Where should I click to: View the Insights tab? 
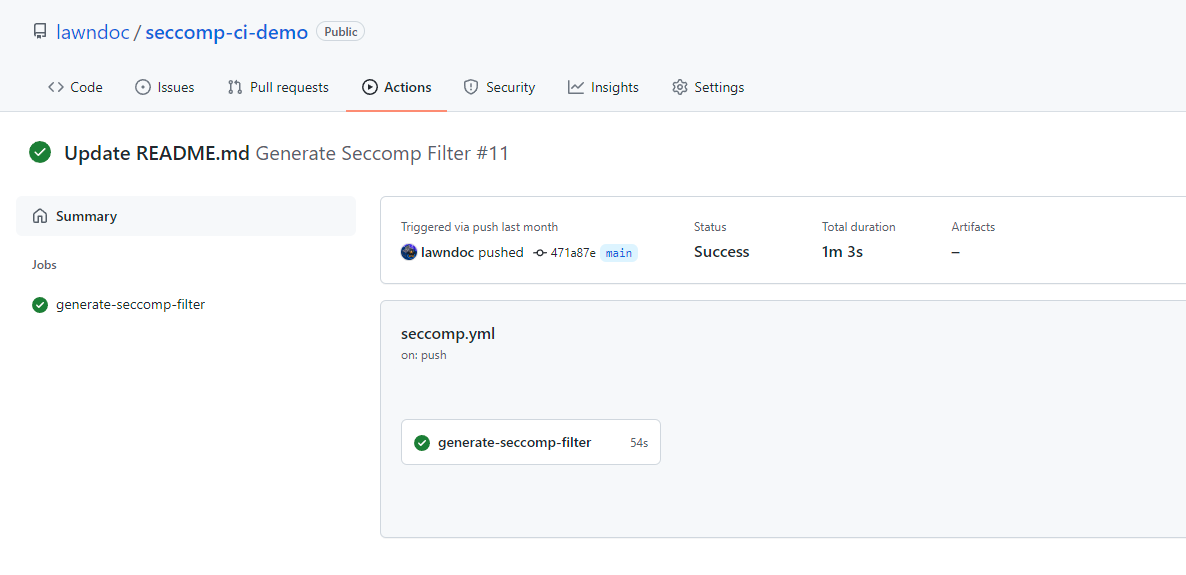tap(603, 87)
